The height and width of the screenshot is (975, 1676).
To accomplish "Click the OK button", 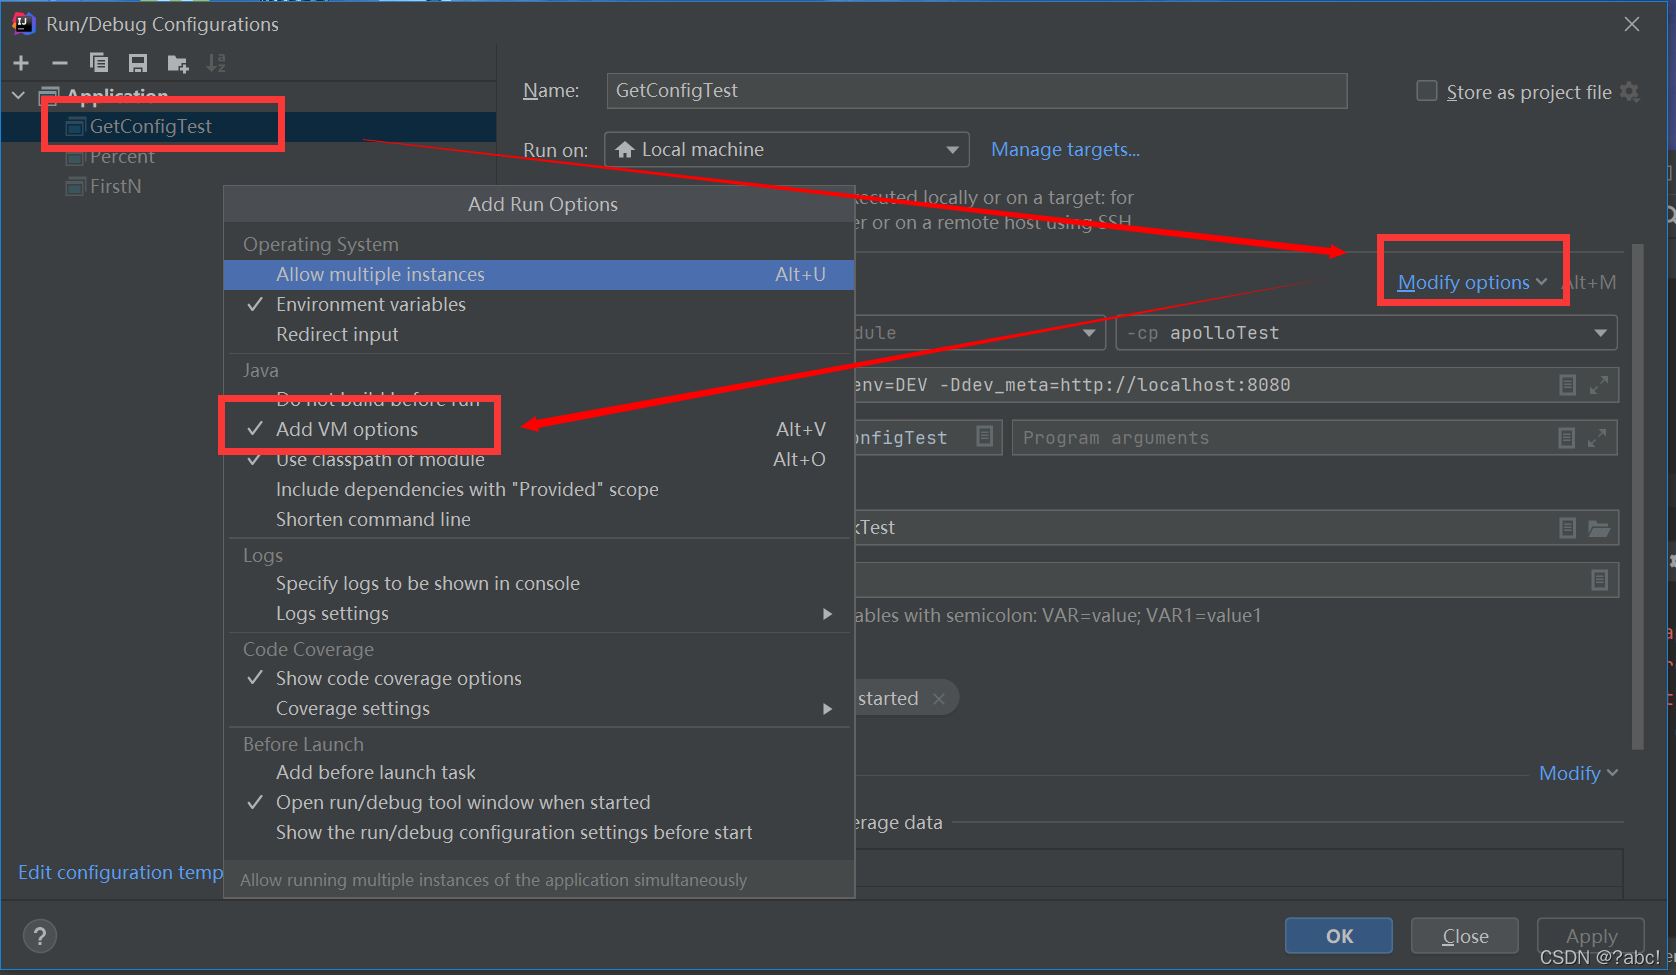I will click(x=1339, y=936).
